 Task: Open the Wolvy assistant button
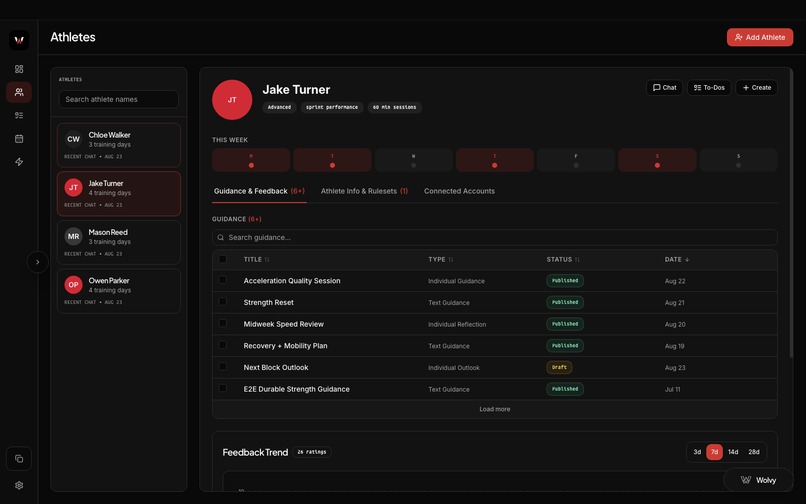758,480
